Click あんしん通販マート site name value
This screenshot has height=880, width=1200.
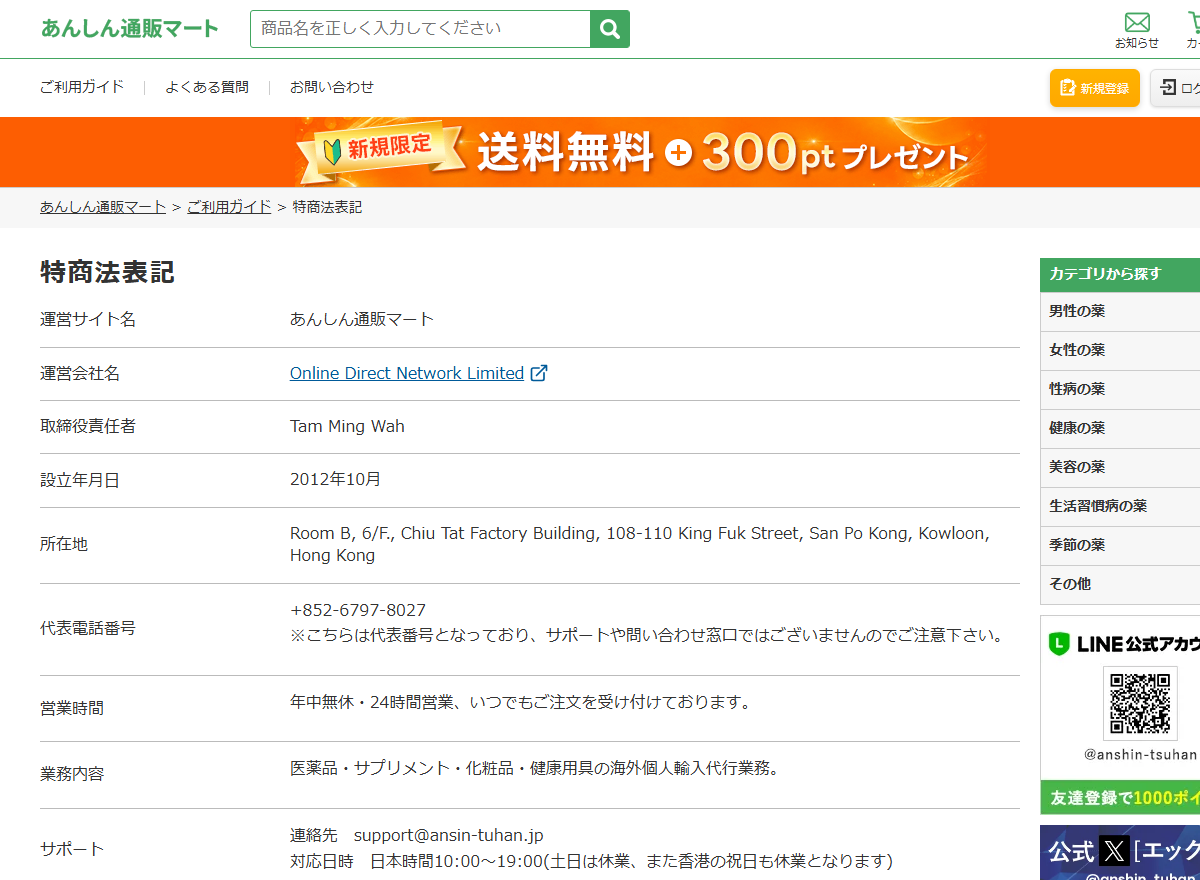tap(362, 319)
